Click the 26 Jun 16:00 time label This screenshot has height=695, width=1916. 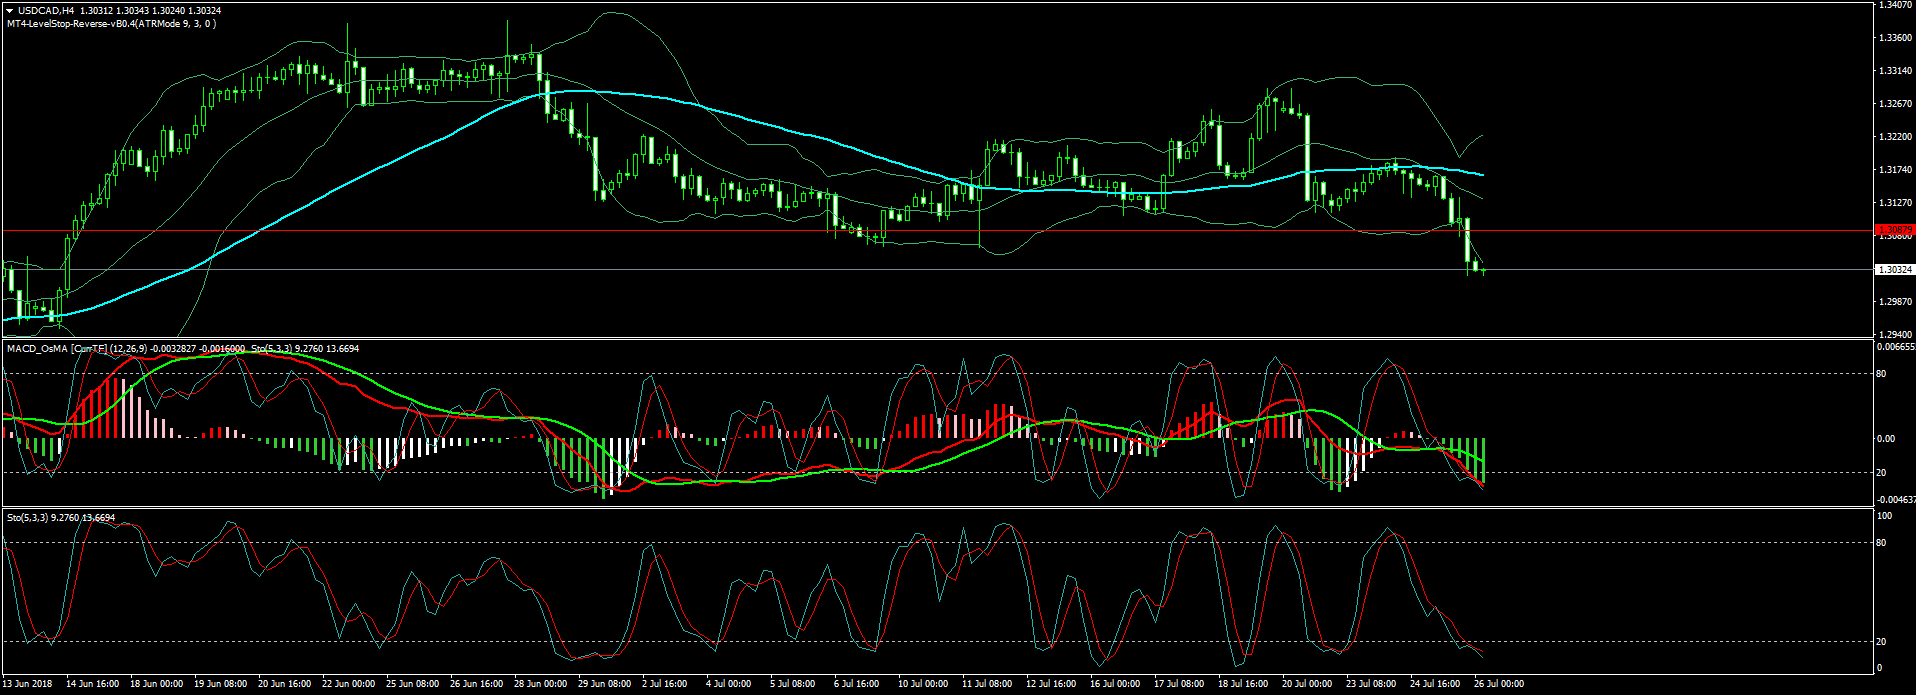476,684
